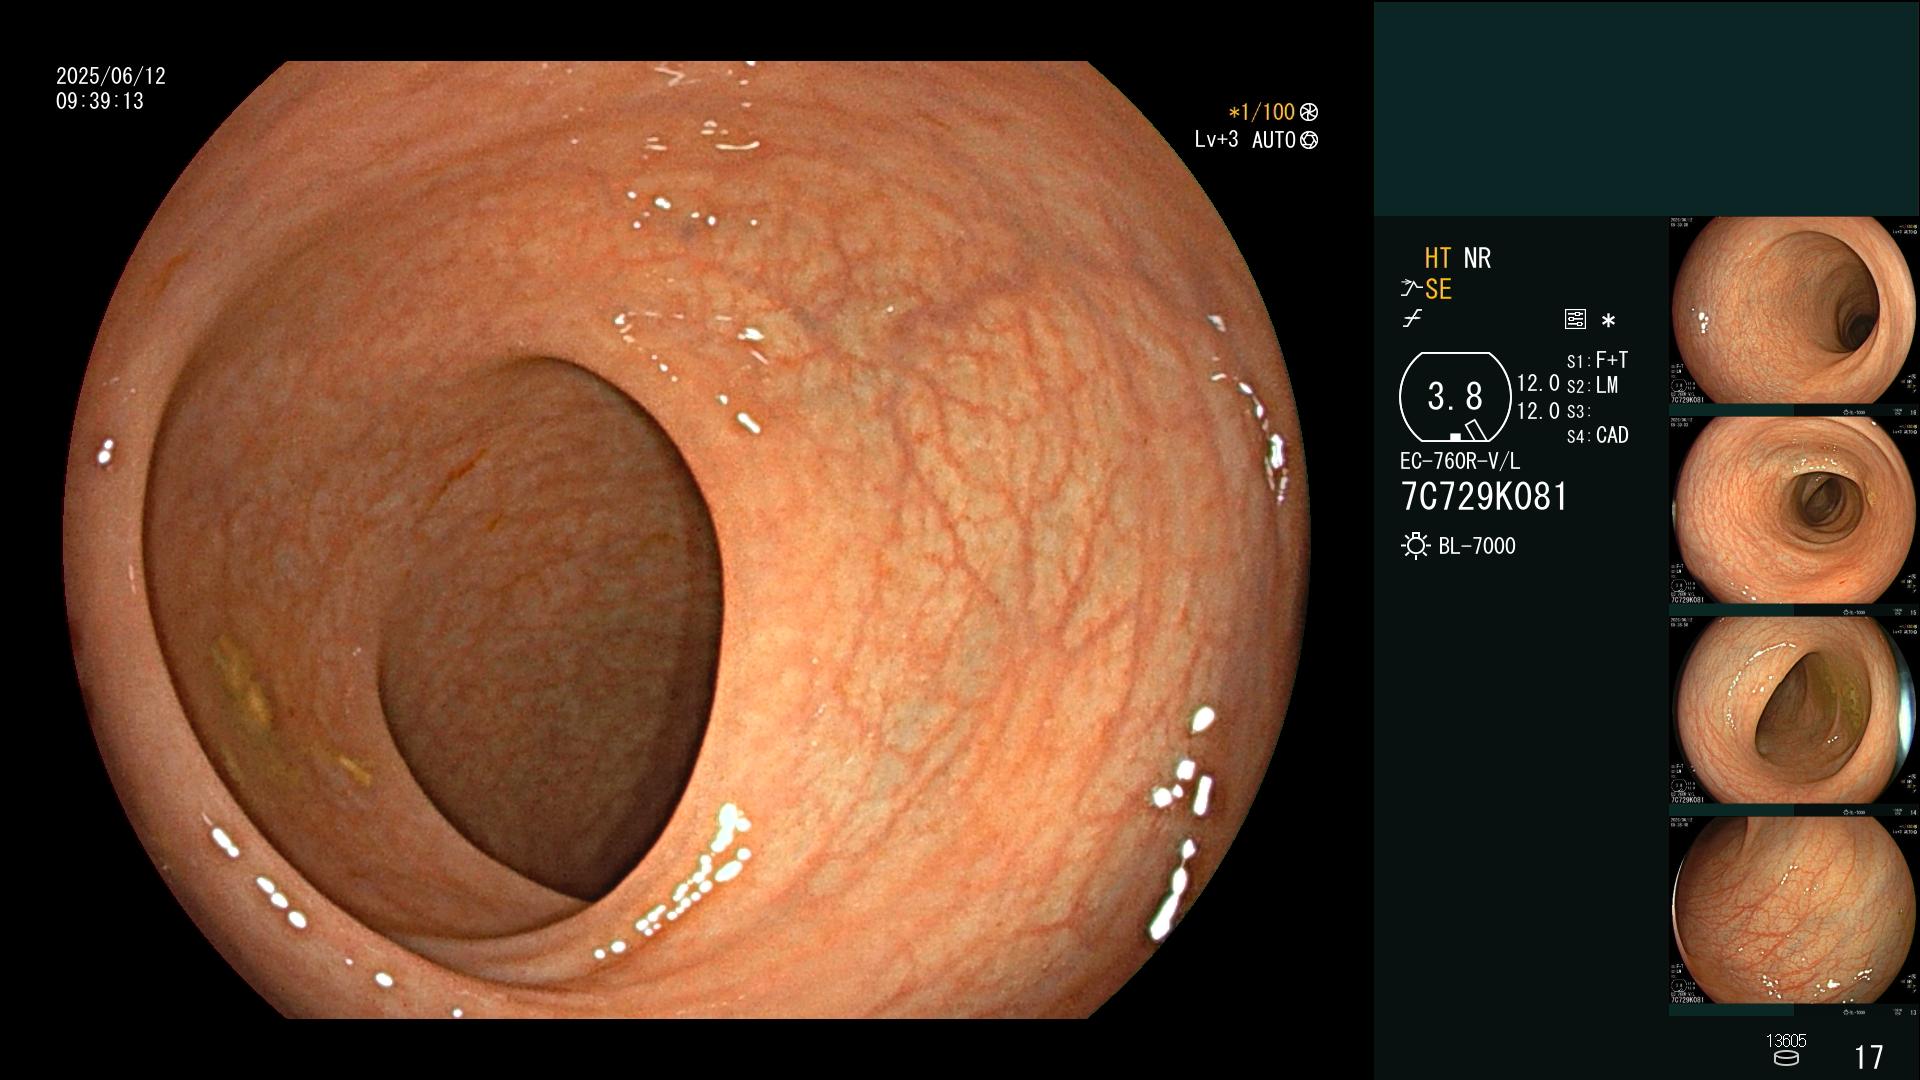The height and width of the screenshot is (1080, 1920).
Task: Click the empty S3 switch assignment
Action: coord(1578,411)
